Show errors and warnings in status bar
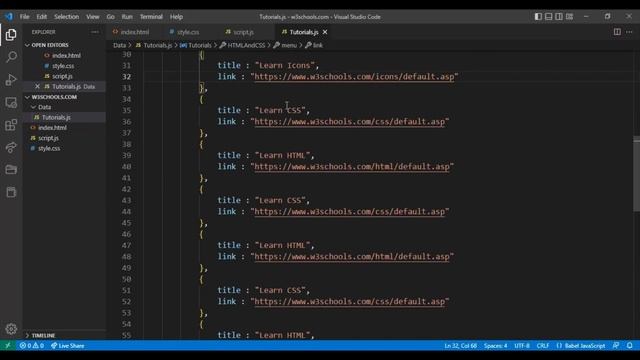This screenshot has height=360, width=640. pyautogui.click(x=31, y=346)
